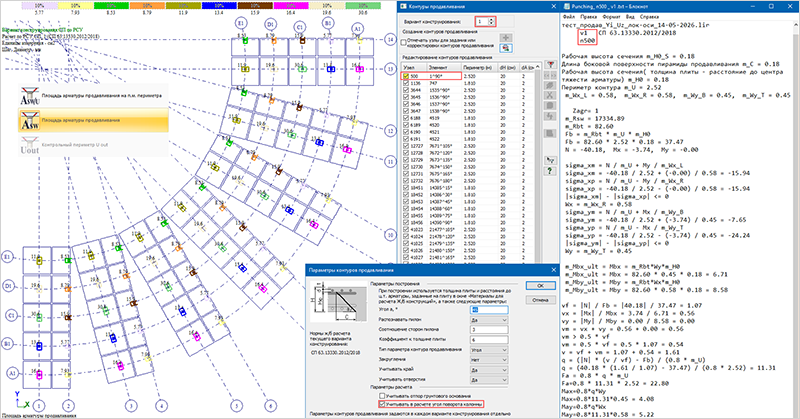
Task: Open the Справка menu in Notepad
Action: click(649, 16)
